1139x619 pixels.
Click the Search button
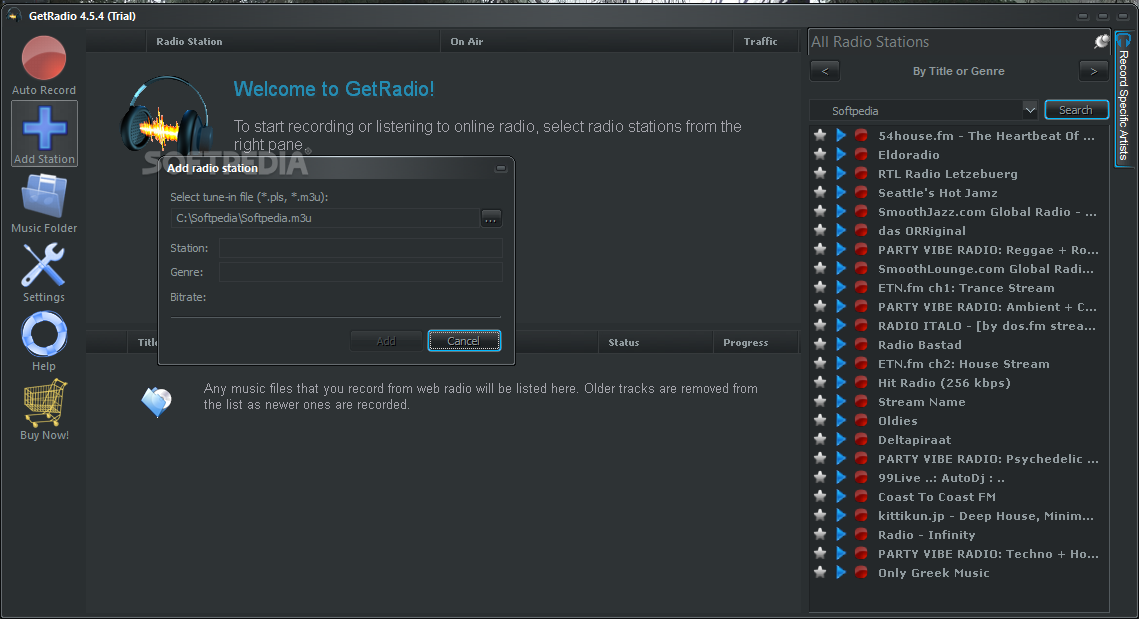(1076, 110)
